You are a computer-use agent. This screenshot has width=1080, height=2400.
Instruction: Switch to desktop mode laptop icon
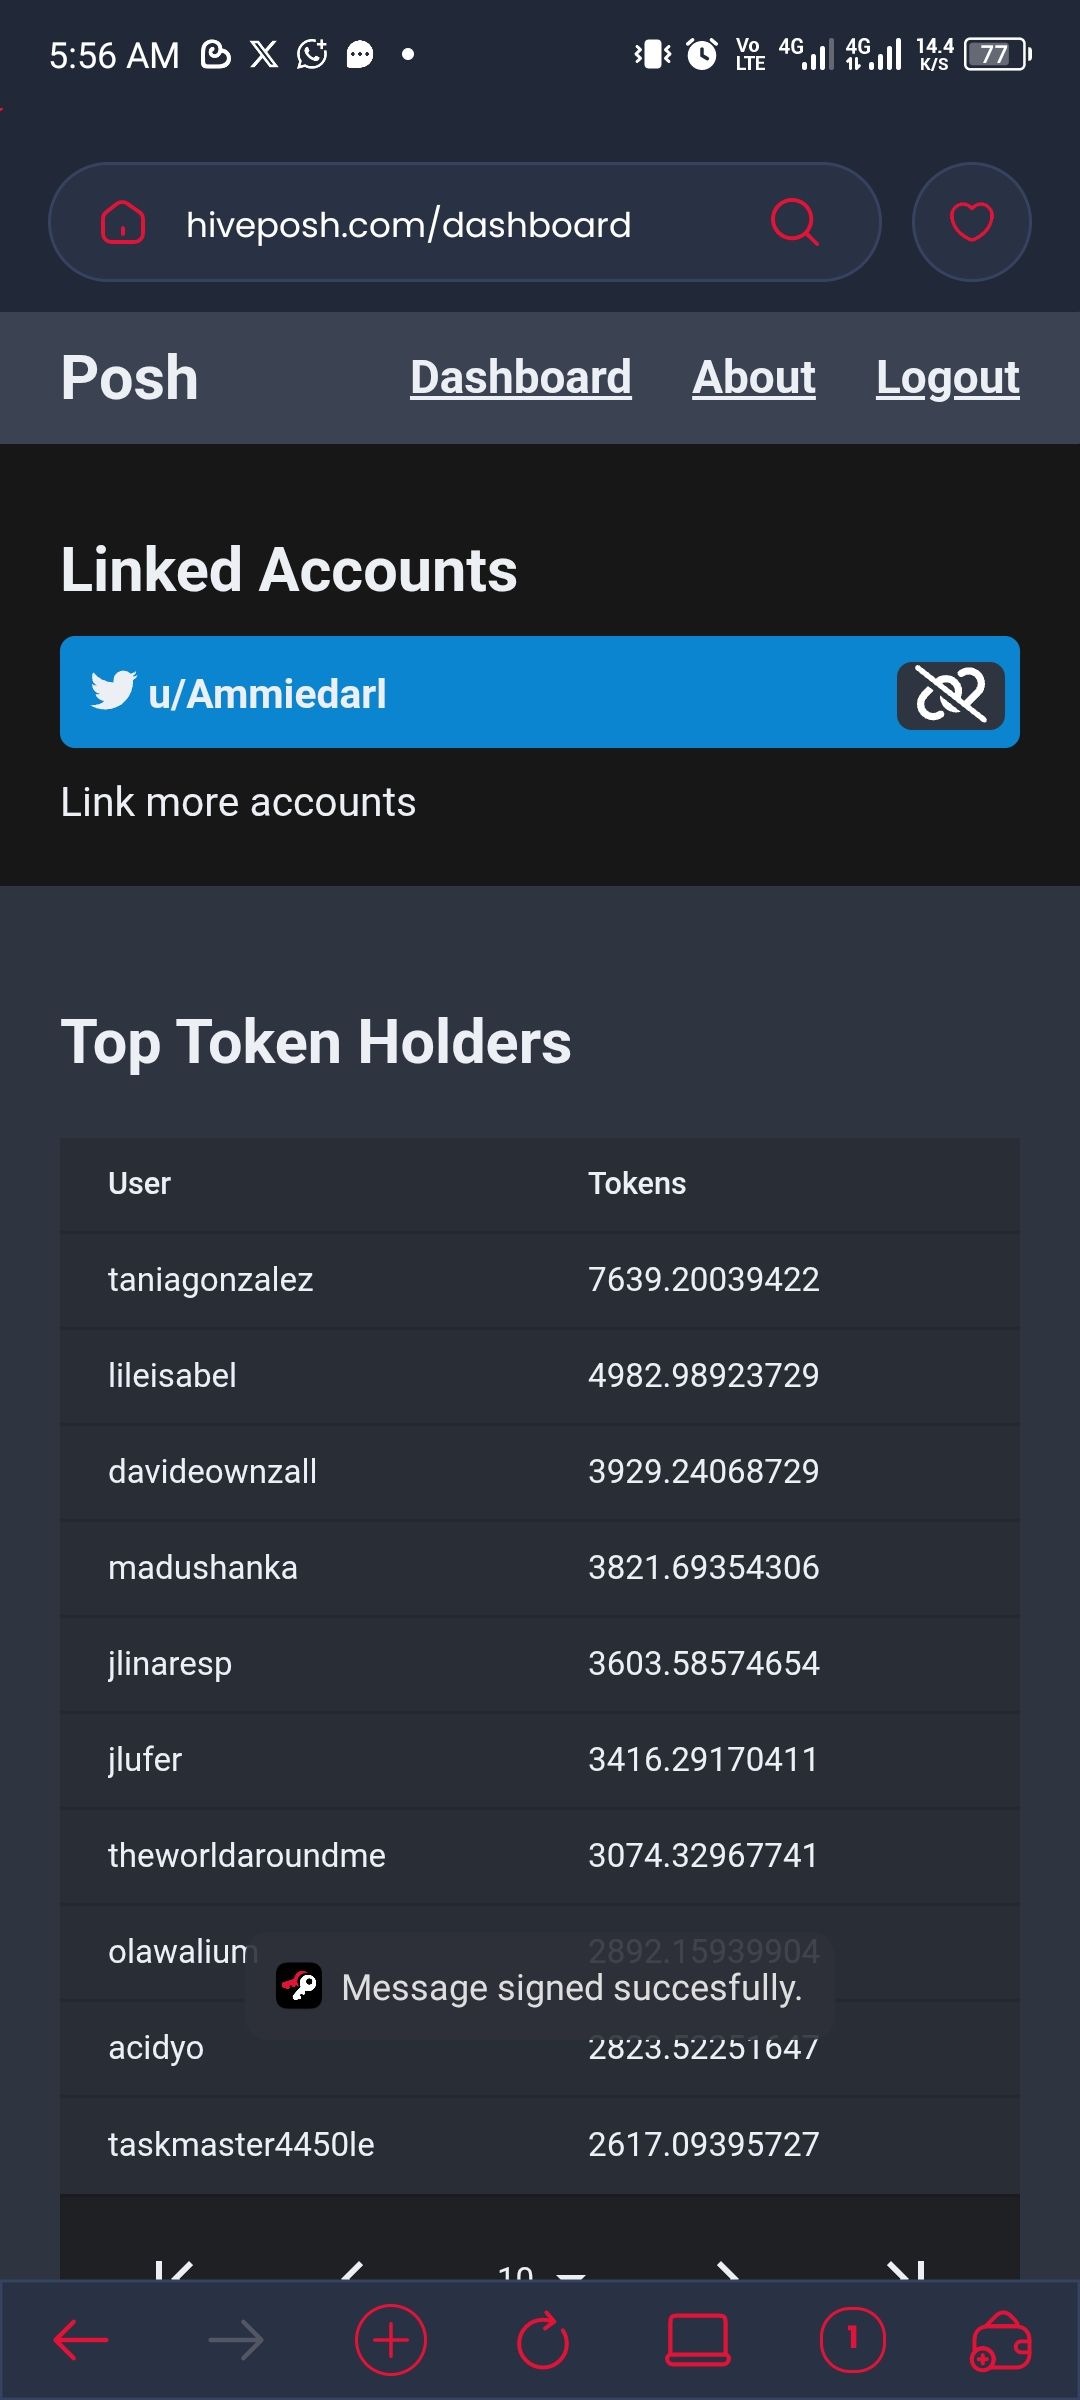tap(698, 2340)
